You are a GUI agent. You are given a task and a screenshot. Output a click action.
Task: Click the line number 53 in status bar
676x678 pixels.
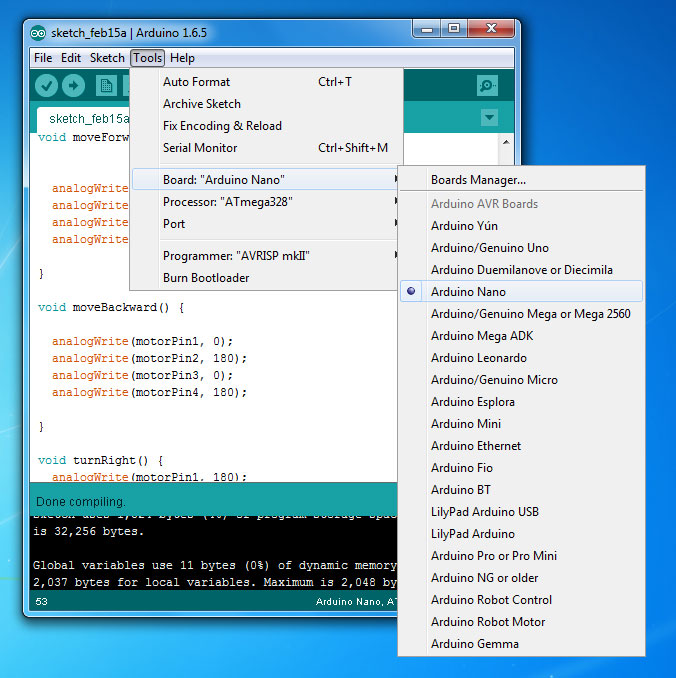coord(42,601)
